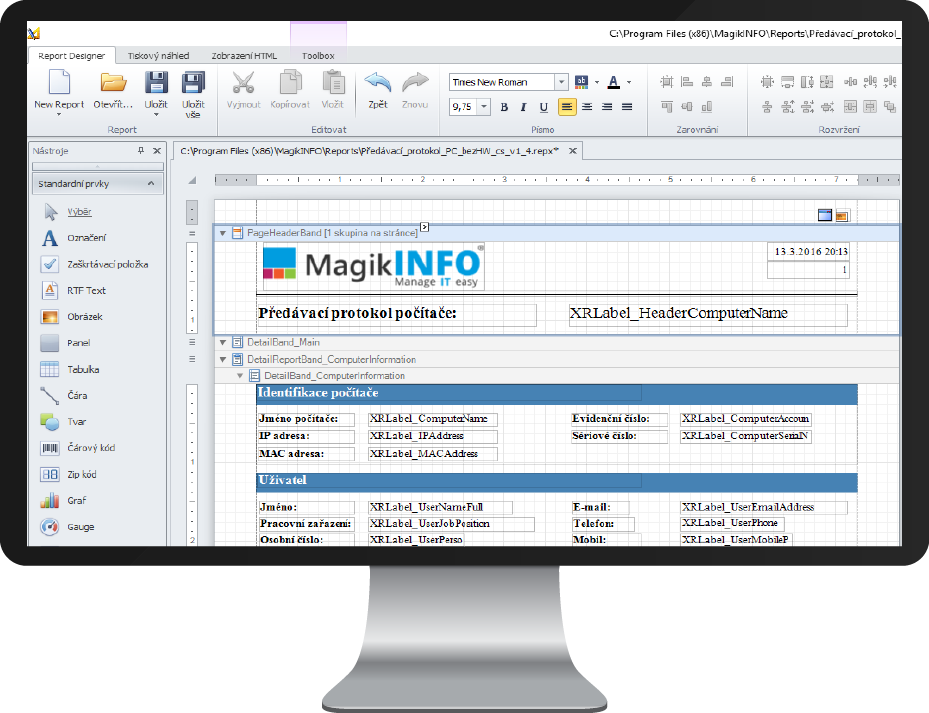
Task: Open Times New Roman font dropdown
Action: coord(561,82)
